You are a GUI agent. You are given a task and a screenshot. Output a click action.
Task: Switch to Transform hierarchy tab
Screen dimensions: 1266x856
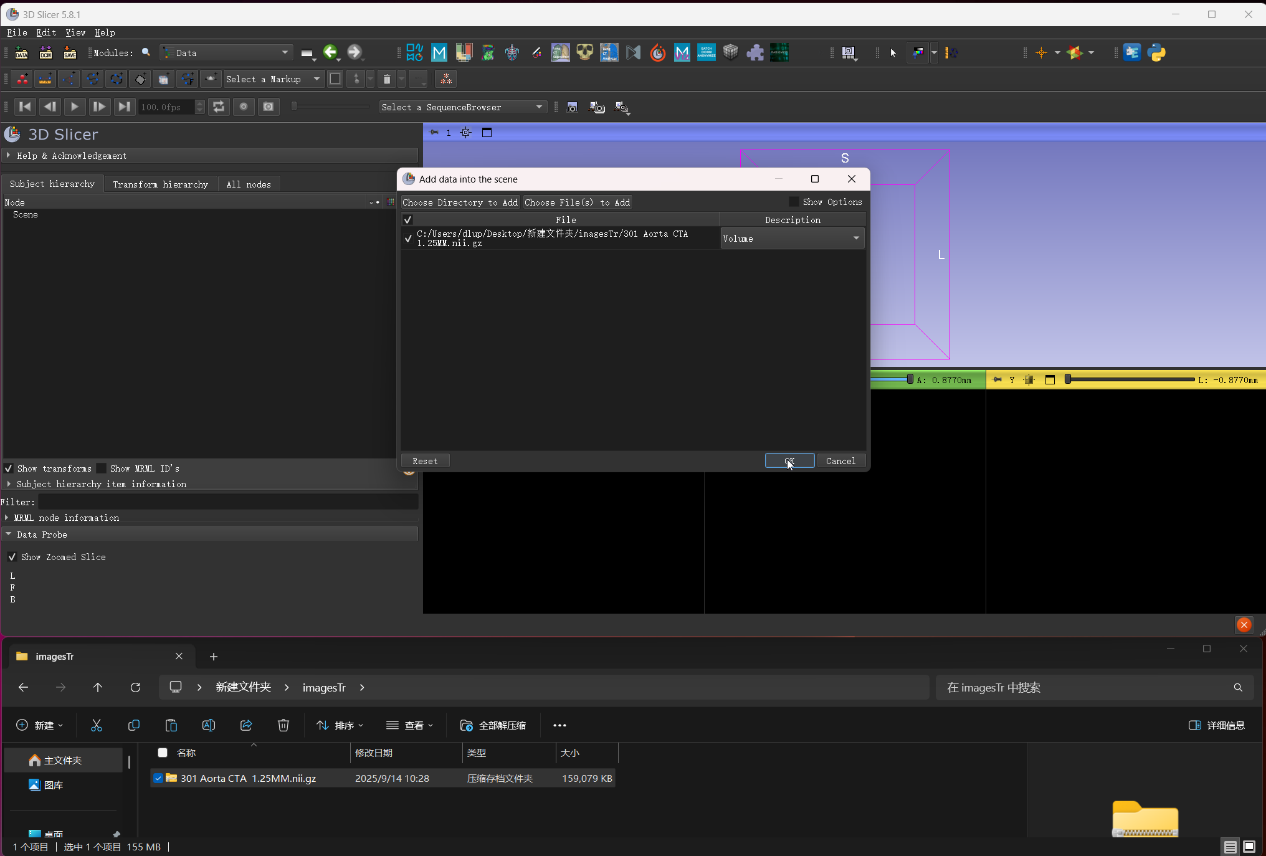160,184
